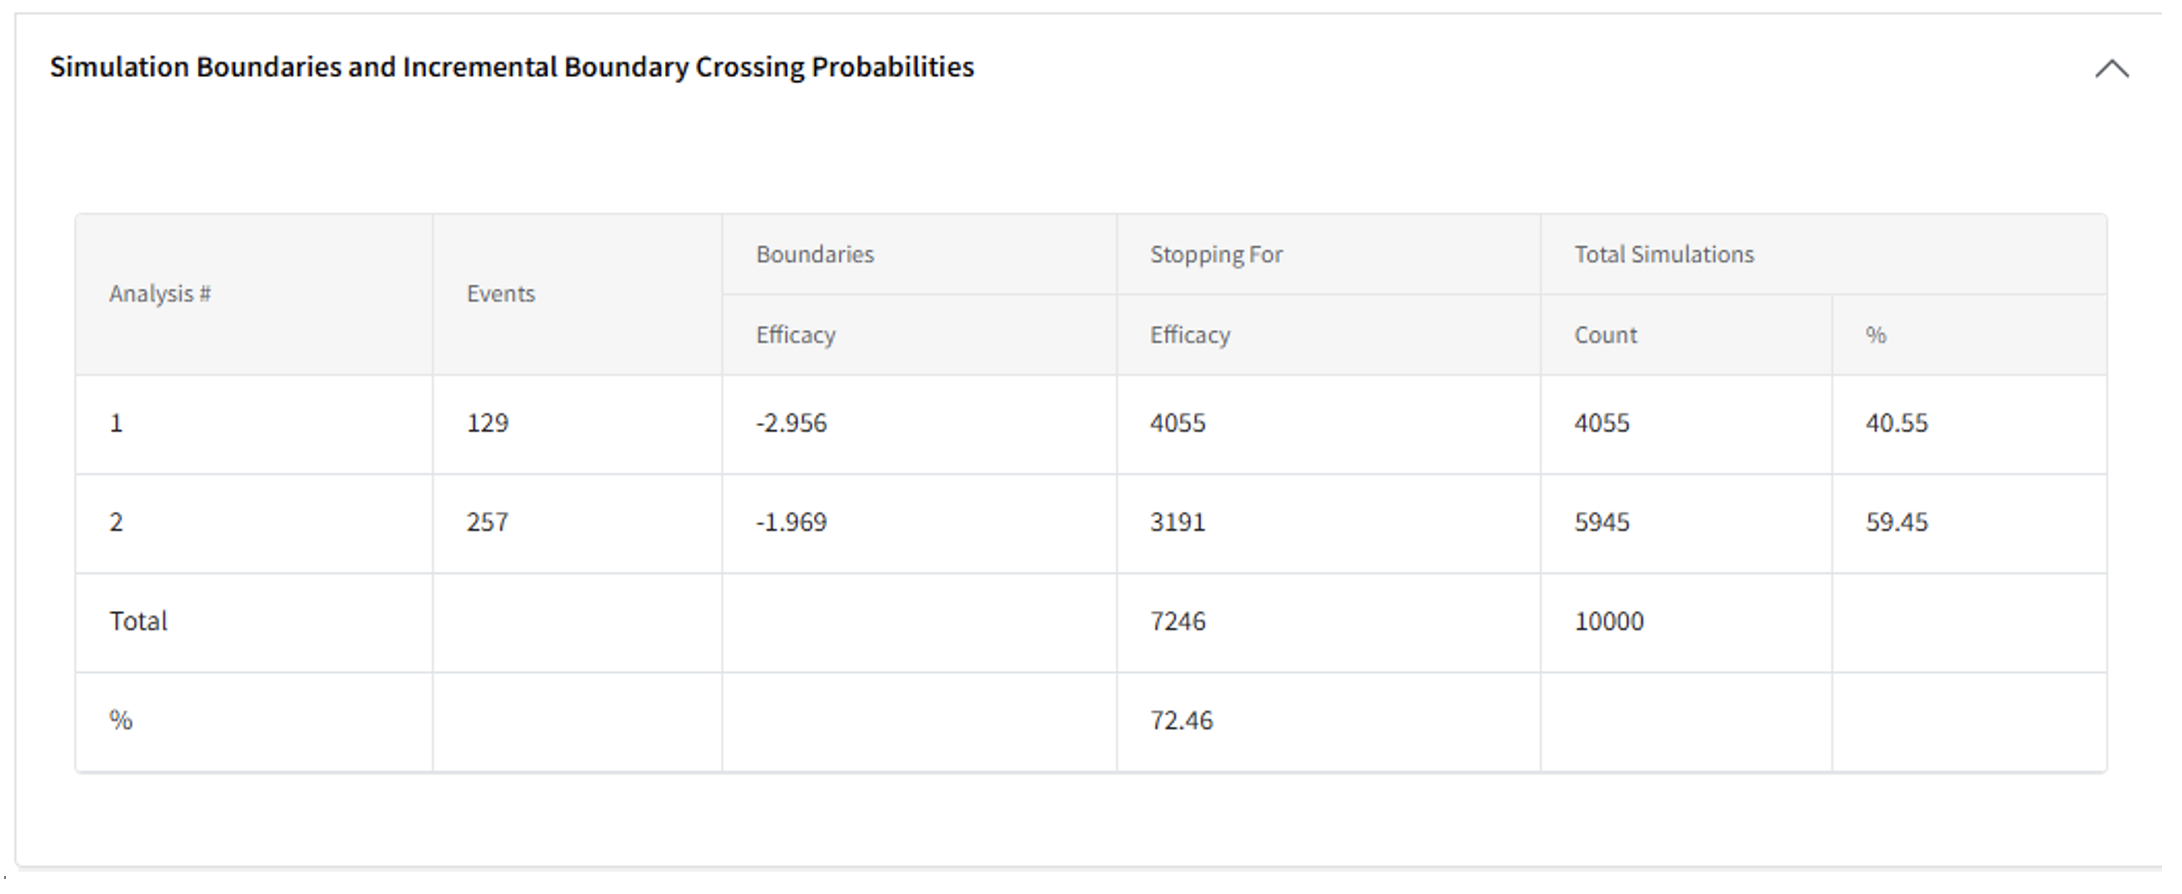Click the Boundaries group header
Screen dimensions: 2182x894
pyautogui.click(x=814, y=255)
